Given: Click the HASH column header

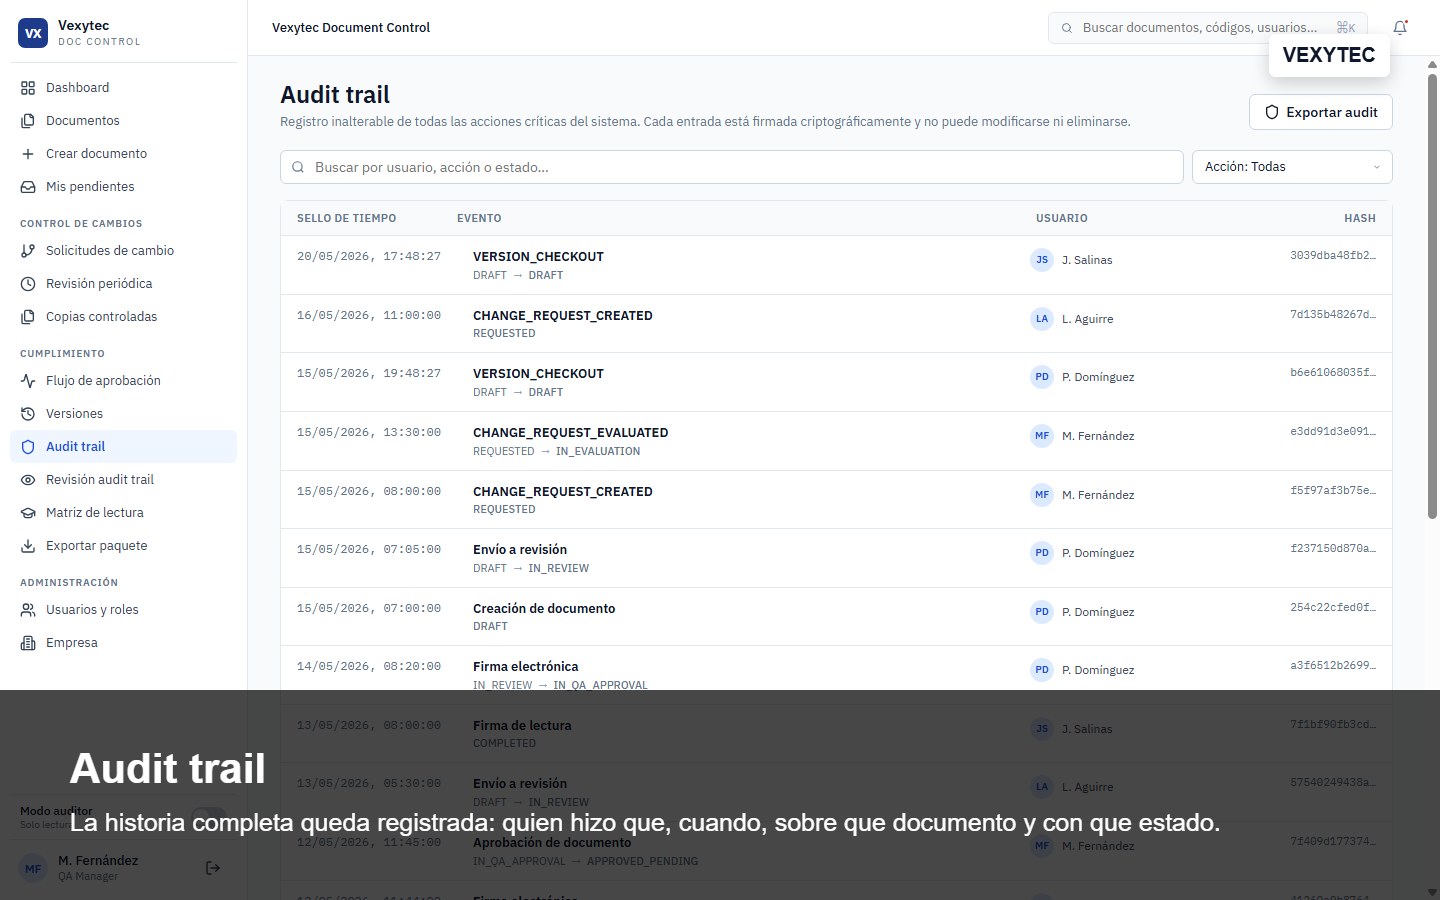Looking at the screenshot, I should point(1360,218).
